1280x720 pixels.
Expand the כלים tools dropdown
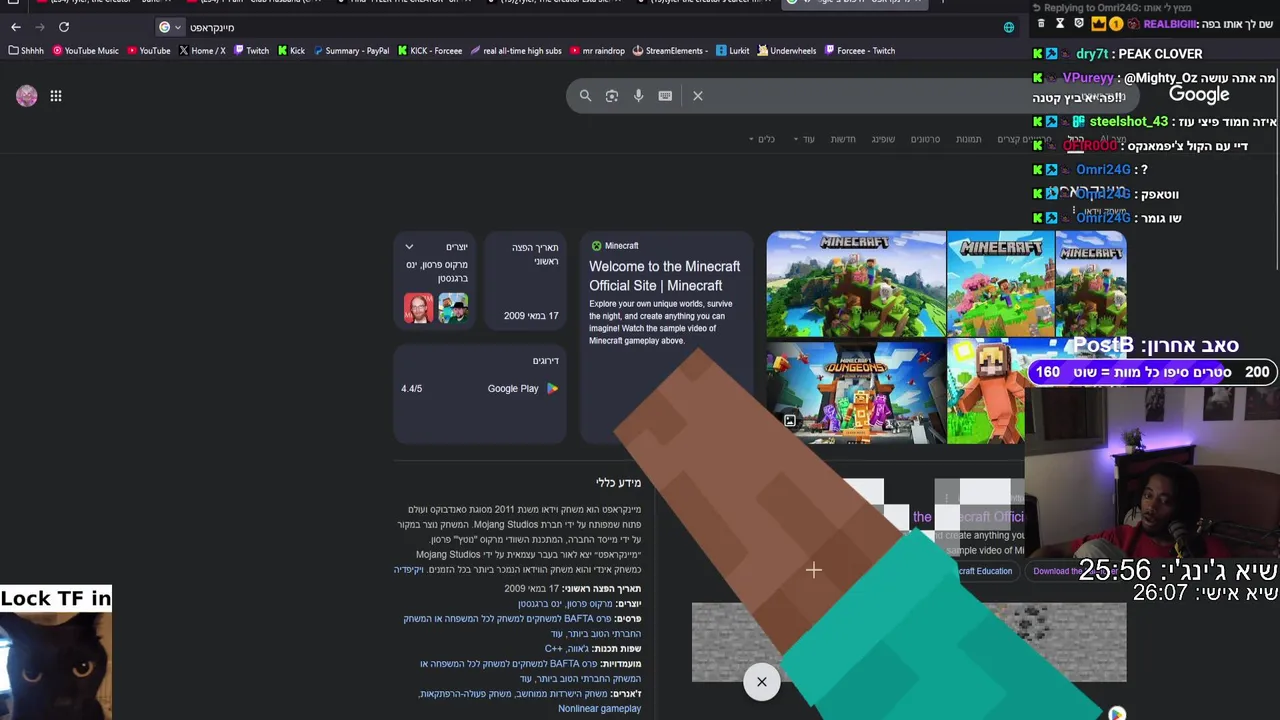tap(762, 139)
